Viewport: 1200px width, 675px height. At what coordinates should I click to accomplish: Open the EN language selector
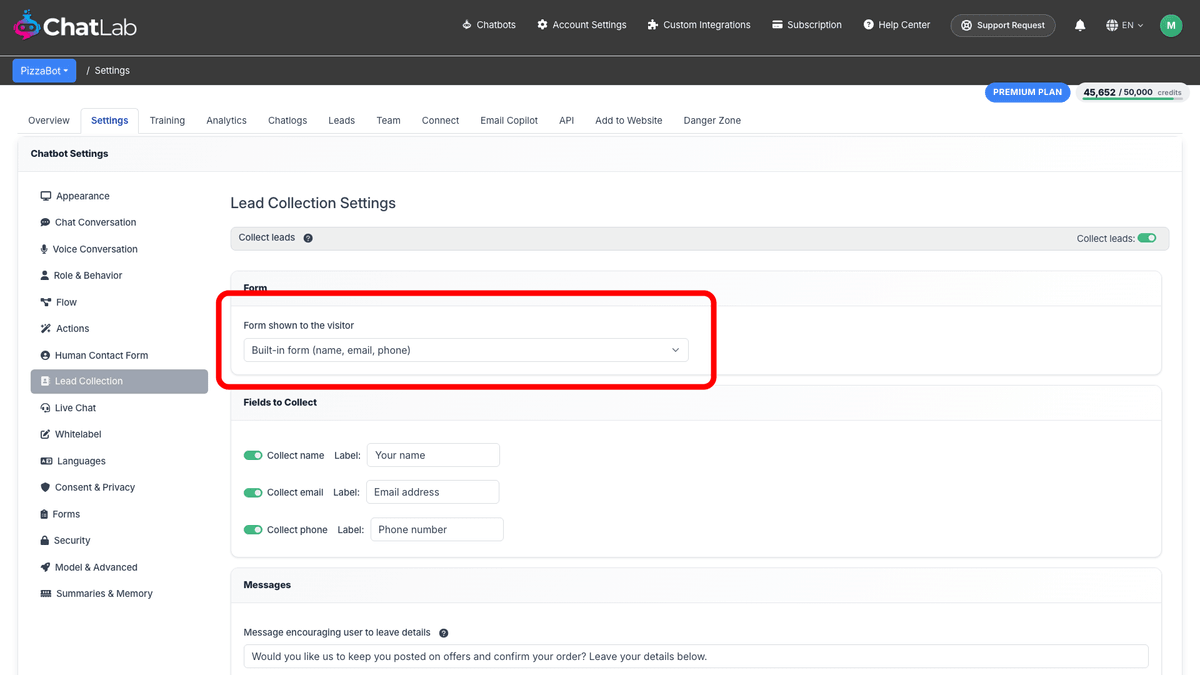[x=1126, y=25]
